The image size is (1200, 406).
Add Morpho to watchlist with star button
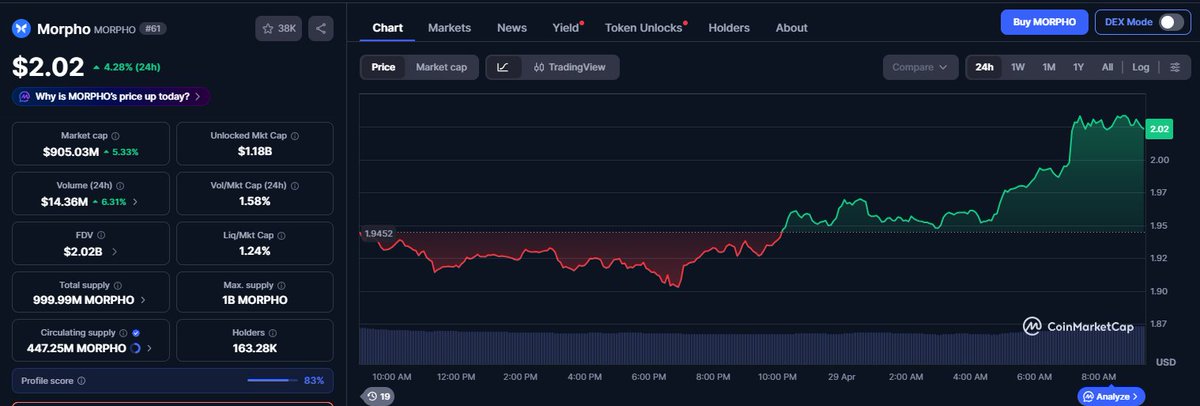click(279, 28)
